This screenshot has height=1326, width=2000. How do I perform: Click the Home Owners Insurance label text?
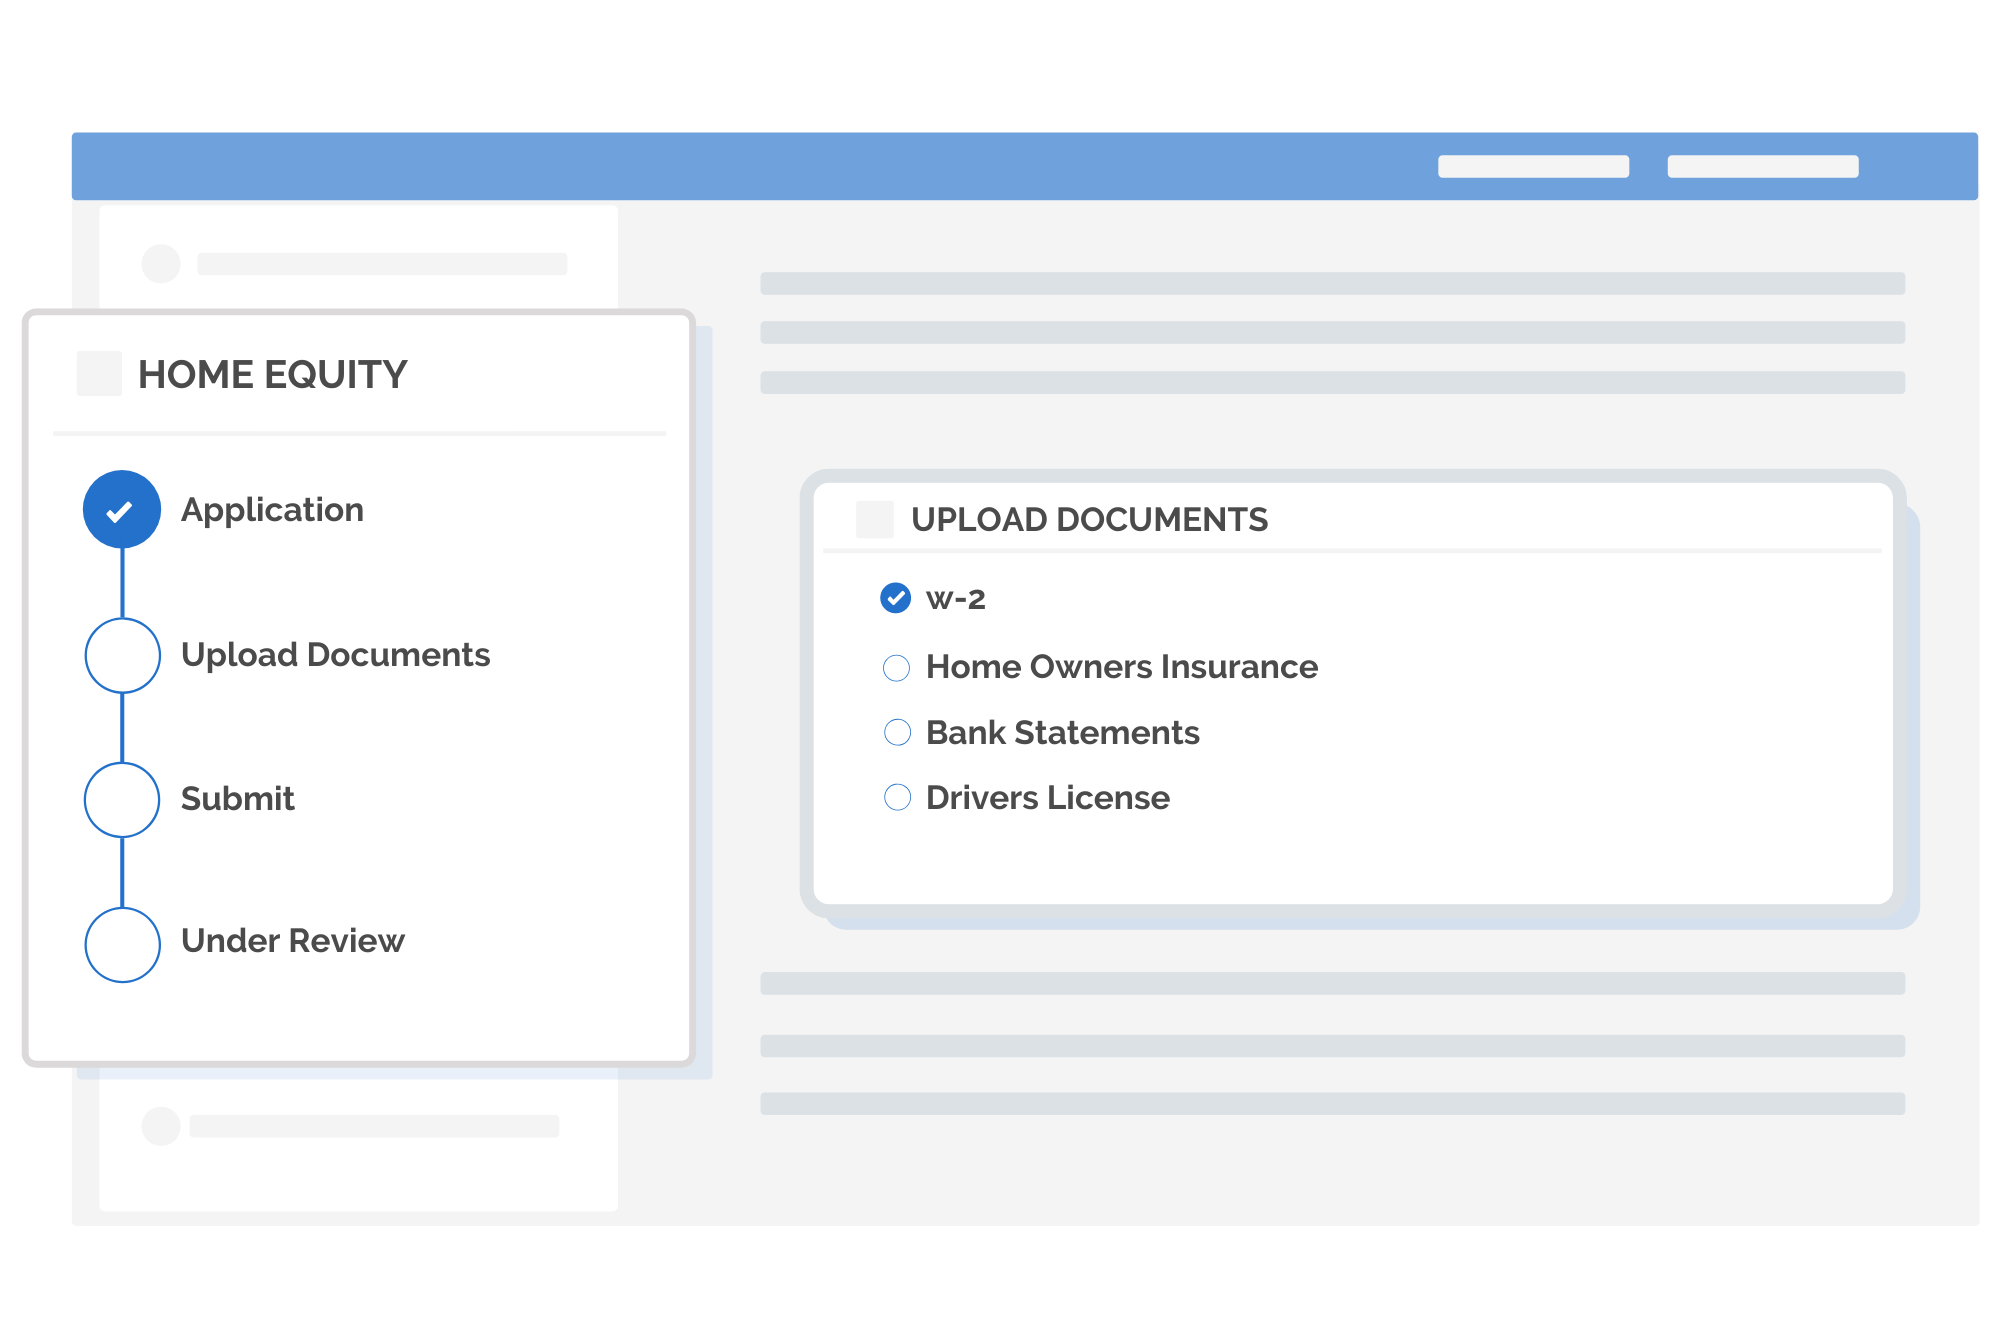(x=1121, y=667)
